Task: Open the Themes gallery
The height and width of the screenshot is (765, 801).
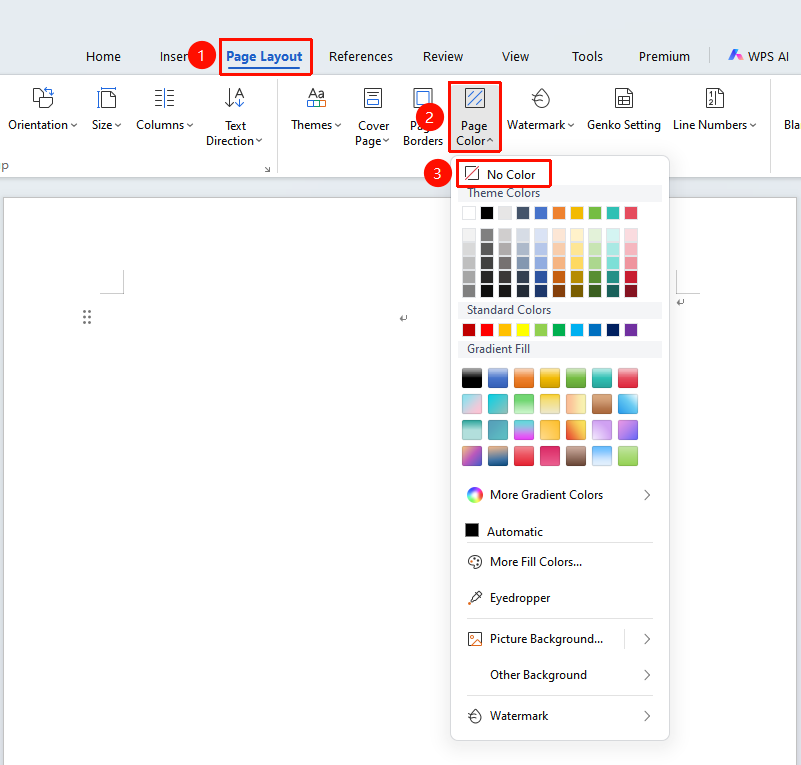Action: 316,110
